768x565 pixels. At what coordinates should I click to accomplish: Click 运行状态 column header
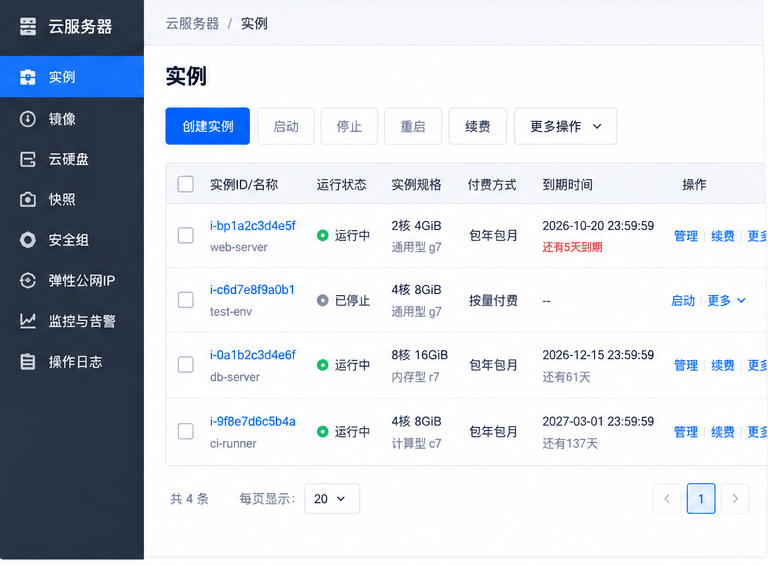pyautogui.click(x=341, y=185)
